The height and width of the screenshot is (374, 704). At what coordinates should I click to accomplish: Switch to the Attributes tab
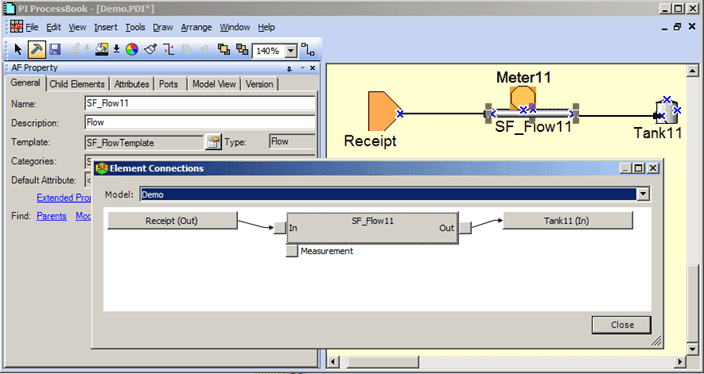coord(132,84)
